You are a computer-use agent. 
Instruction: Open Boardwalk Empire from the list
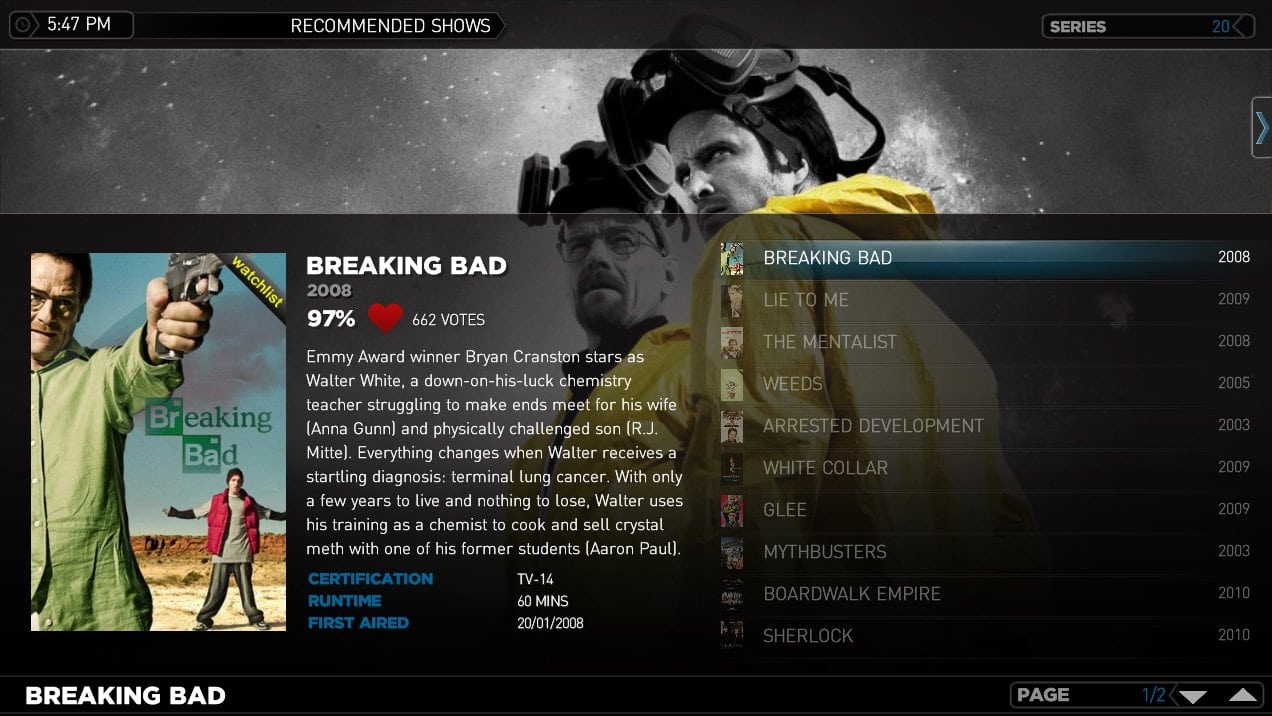986,594
